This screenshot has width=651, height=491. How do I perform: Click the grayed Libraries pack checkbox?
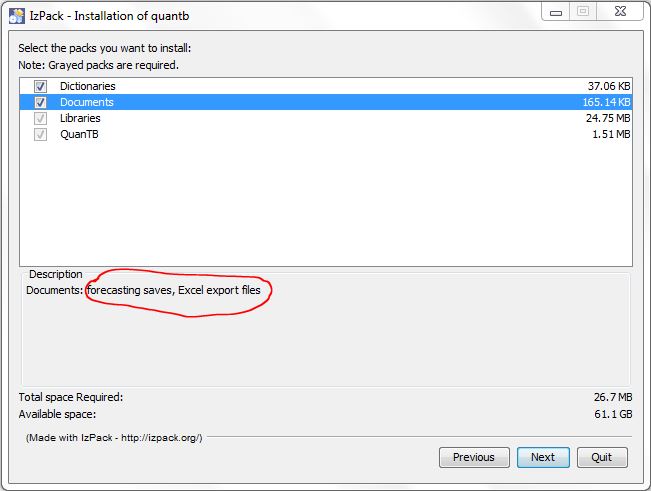pos(40,118)
